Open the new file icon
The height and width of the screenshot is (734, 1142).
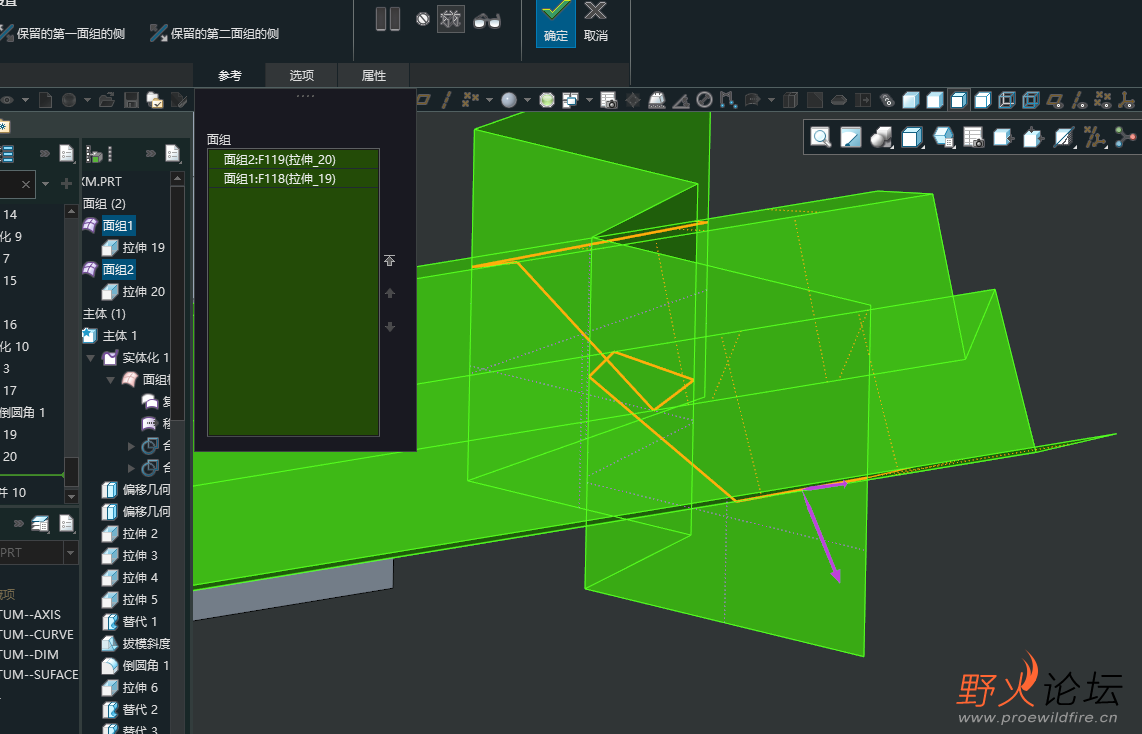point(45,100)
